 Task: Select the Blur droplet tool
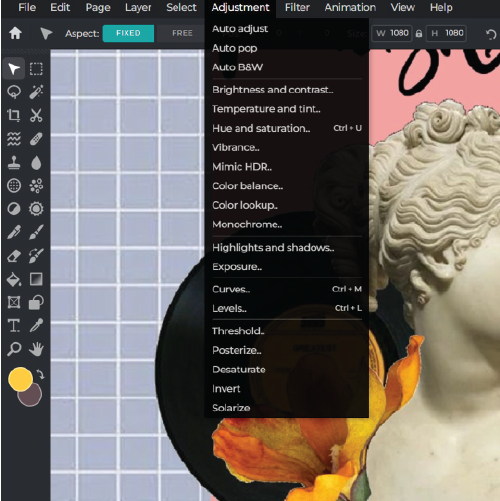point(36,162)
